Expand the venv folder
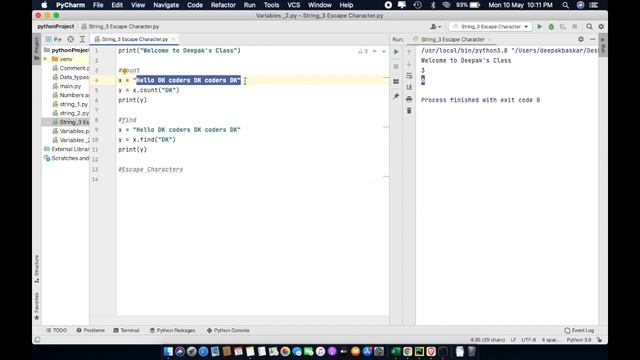Image resolution: width=640 pixels, height=360 pixels. [x=46, y=59]
